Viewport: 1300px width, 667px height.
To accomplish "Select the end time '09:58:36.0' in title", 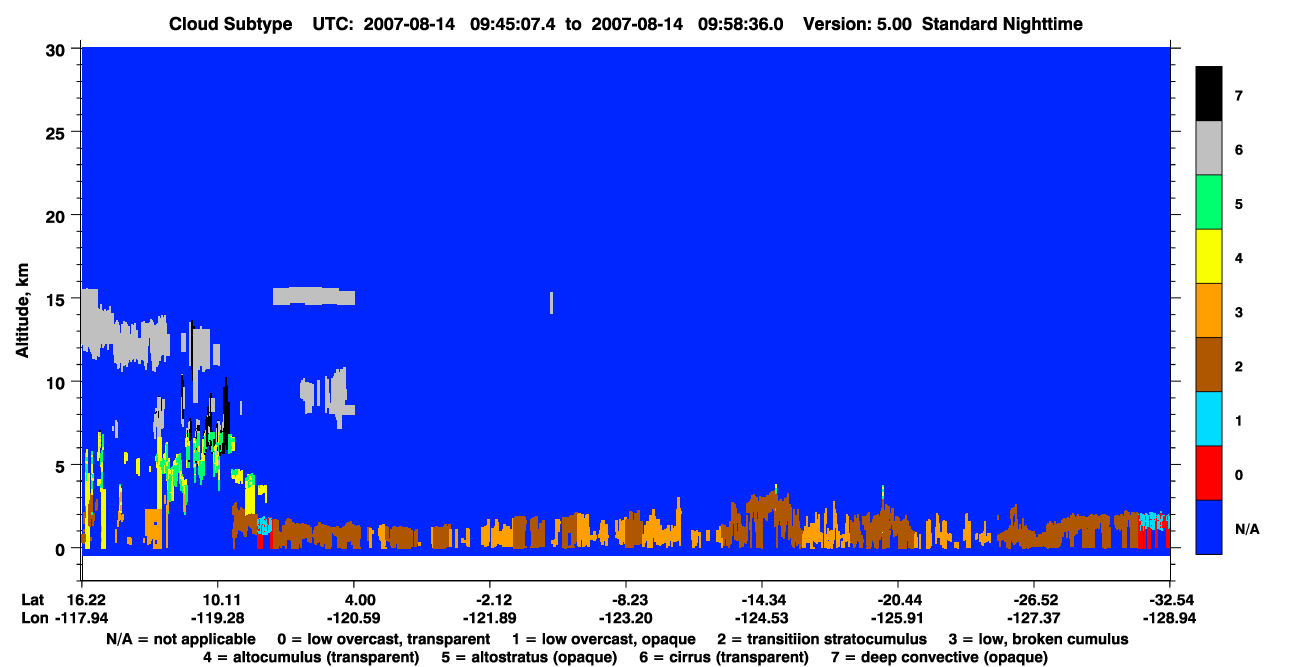I will point(739,24).
